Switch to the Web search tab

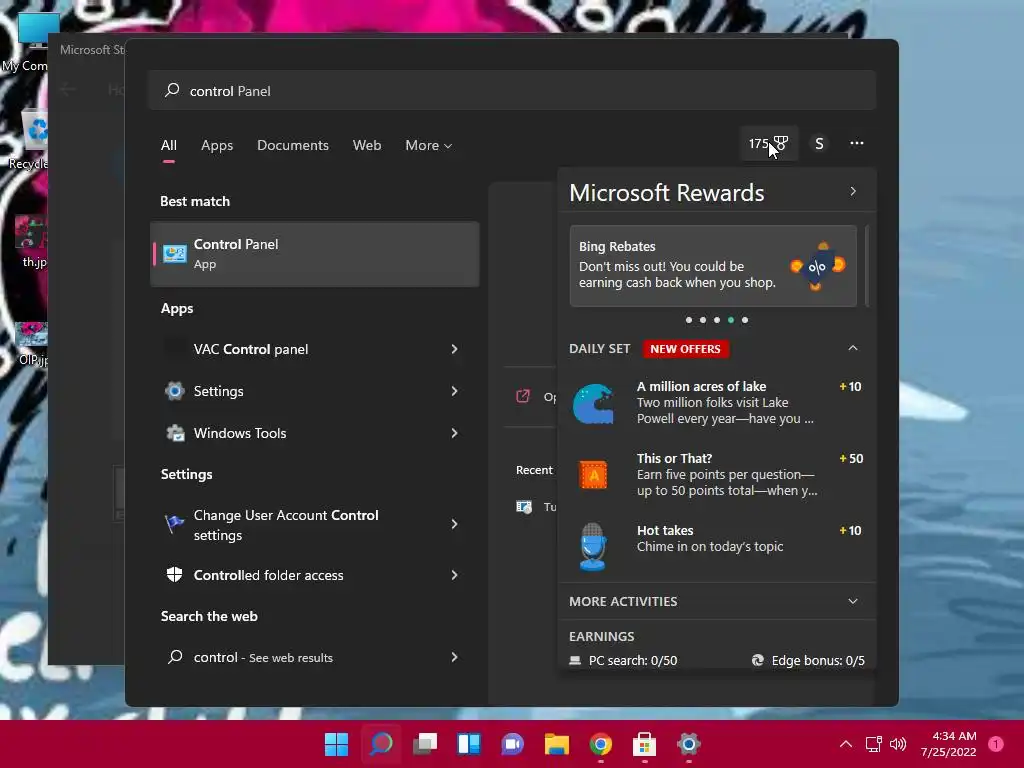[367, 146]
